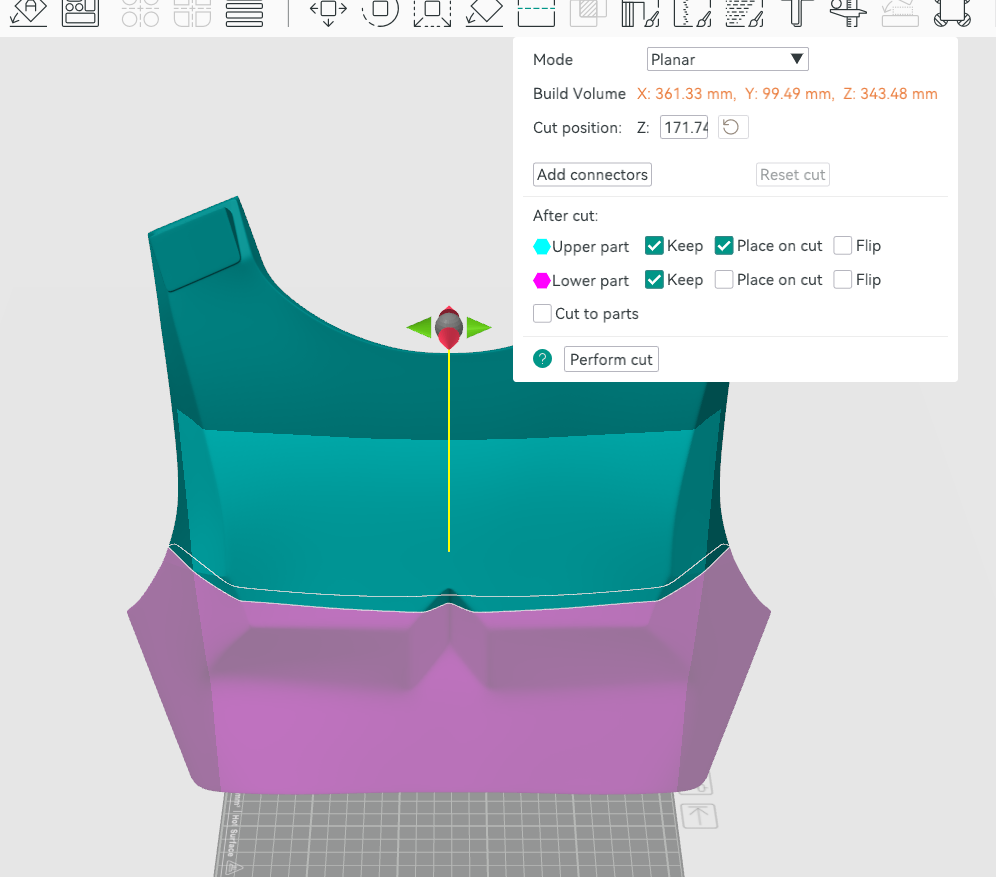
Task: Enable Flip for the Upper part
Action: click(842, 245)
